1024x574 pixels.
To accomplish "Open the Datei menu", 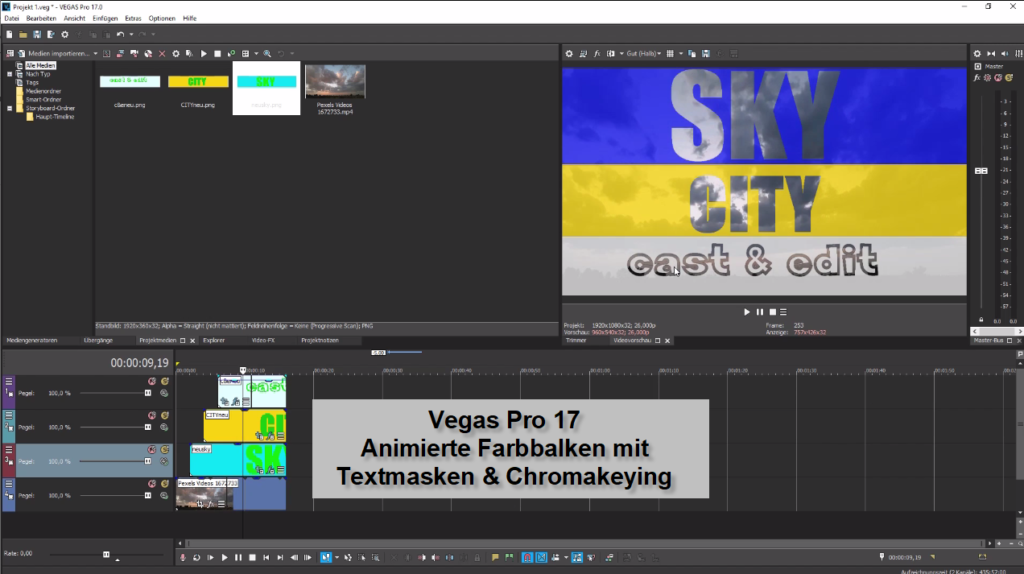I will 12,18.
